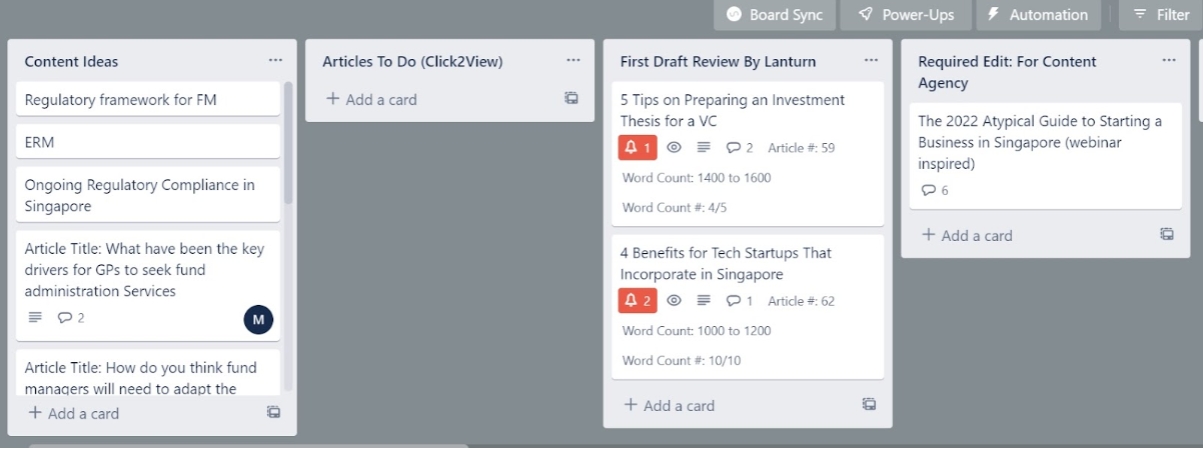Click red notification badge 1 on Article 59 card

click(x=638, y=148)
